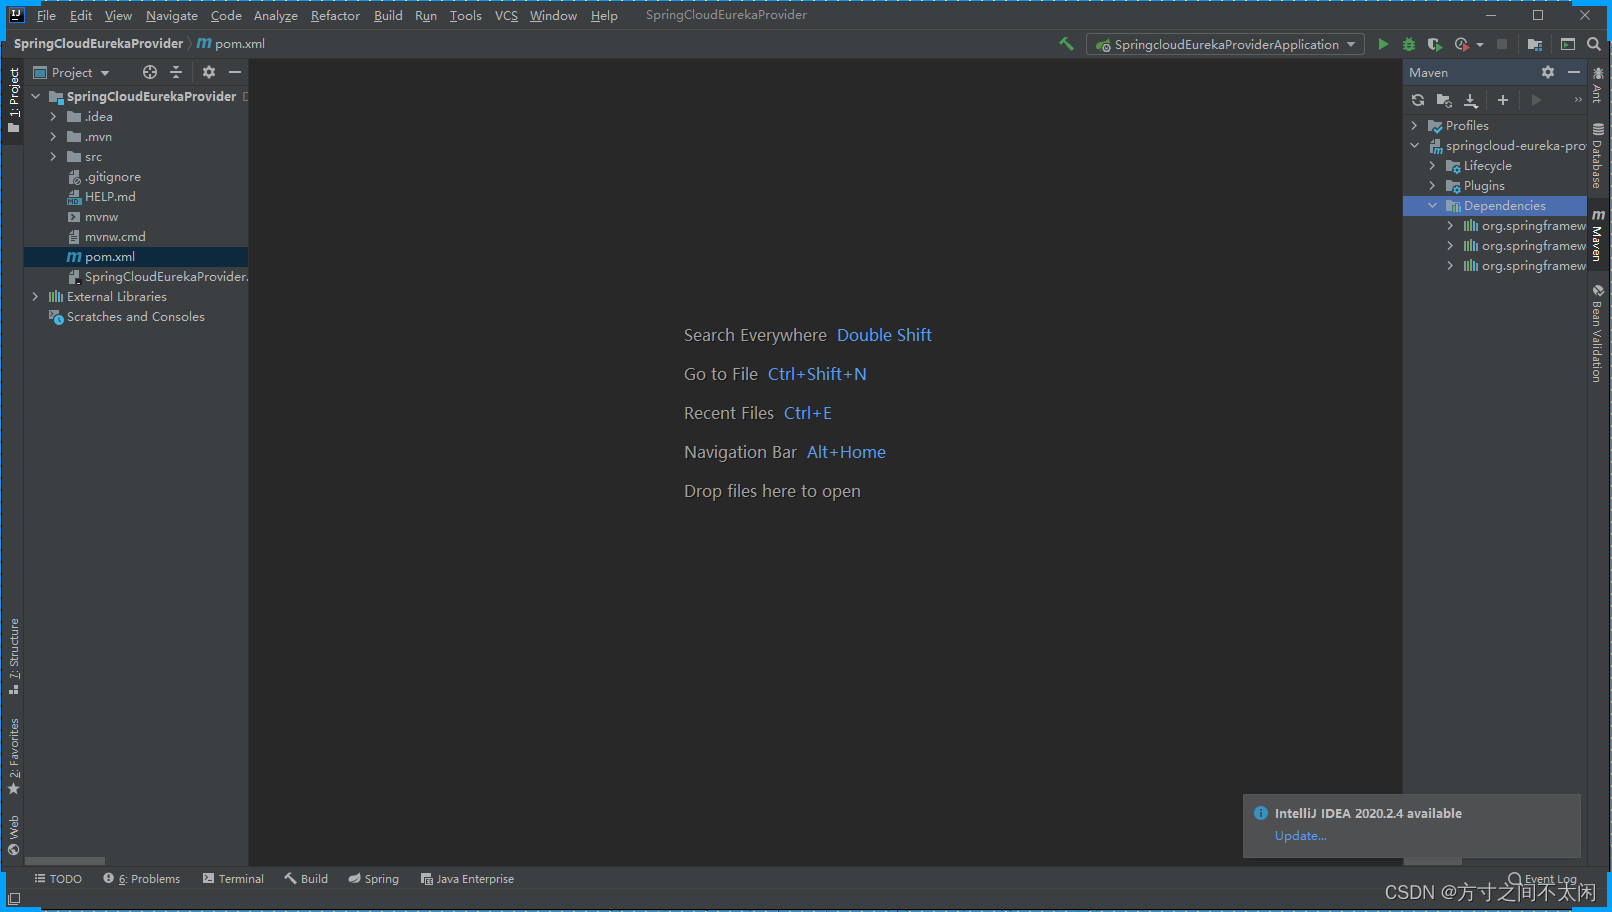Viewport: 1612px width, 912px height.
Task: Expand External Libraries node
Action: tap(35, 297)
